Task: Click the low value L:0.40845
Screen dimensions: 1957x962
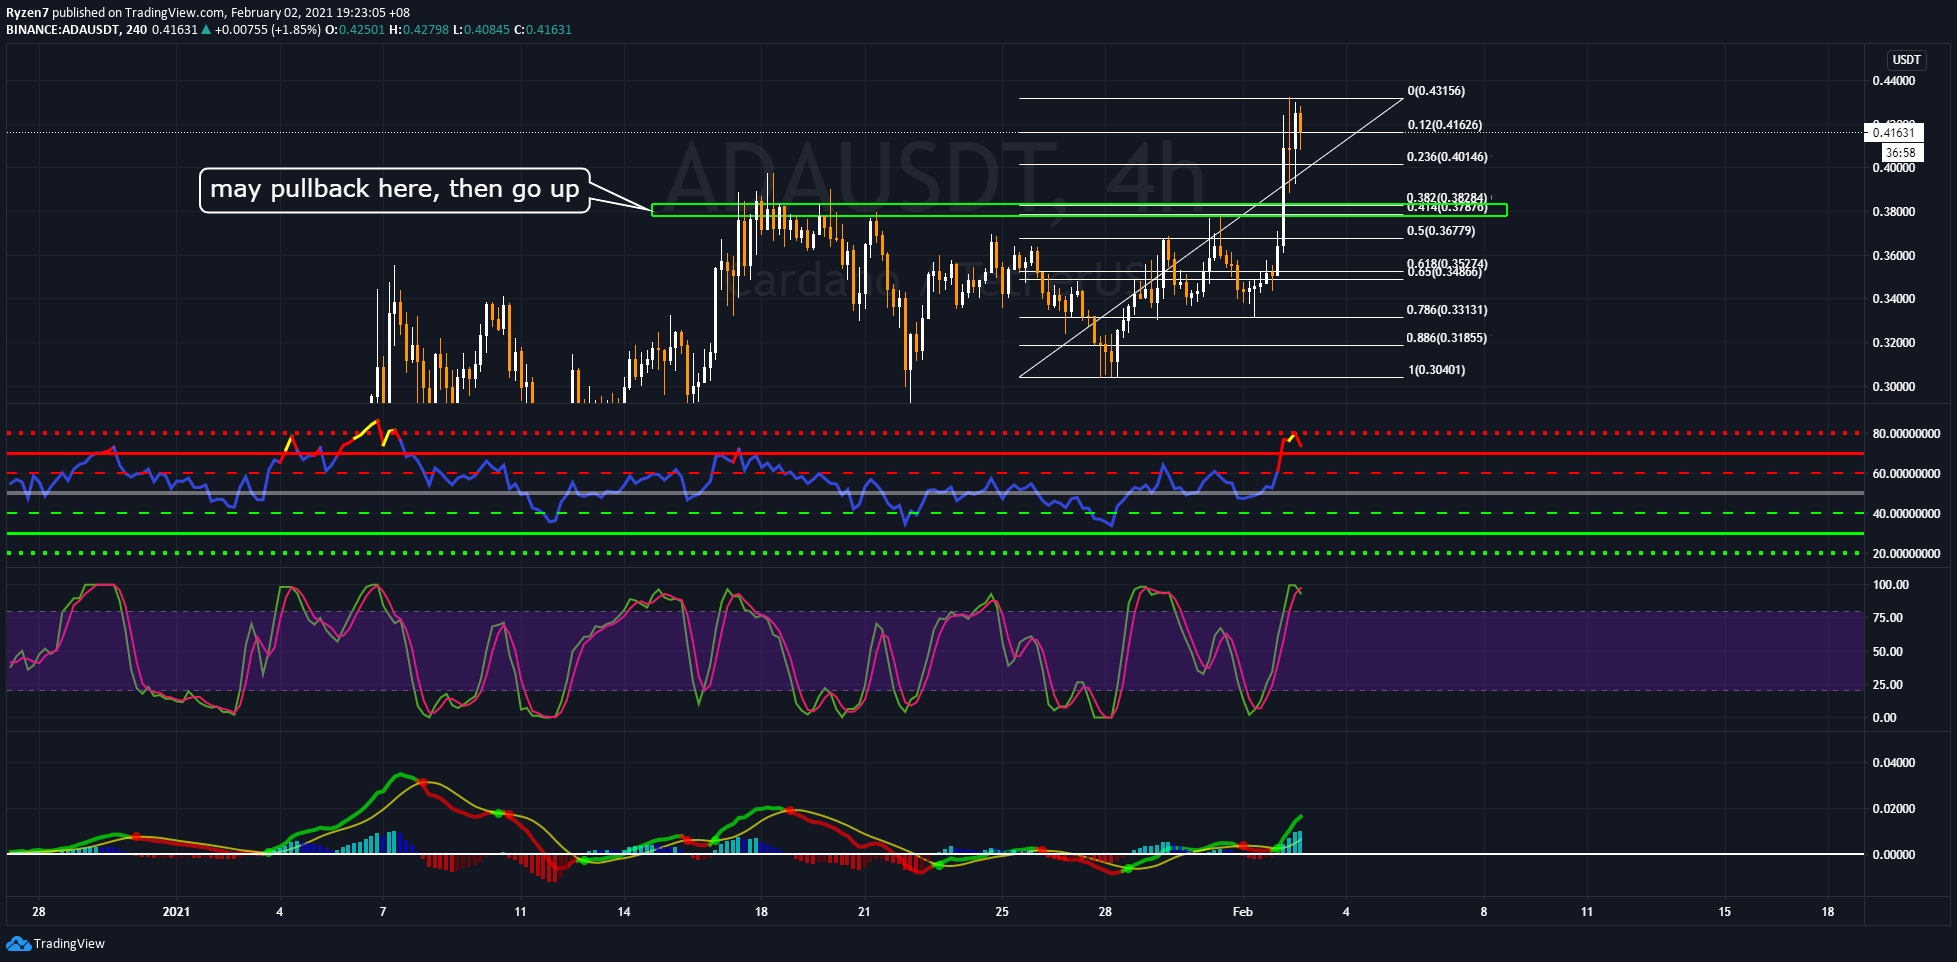Action: (482, 30)
